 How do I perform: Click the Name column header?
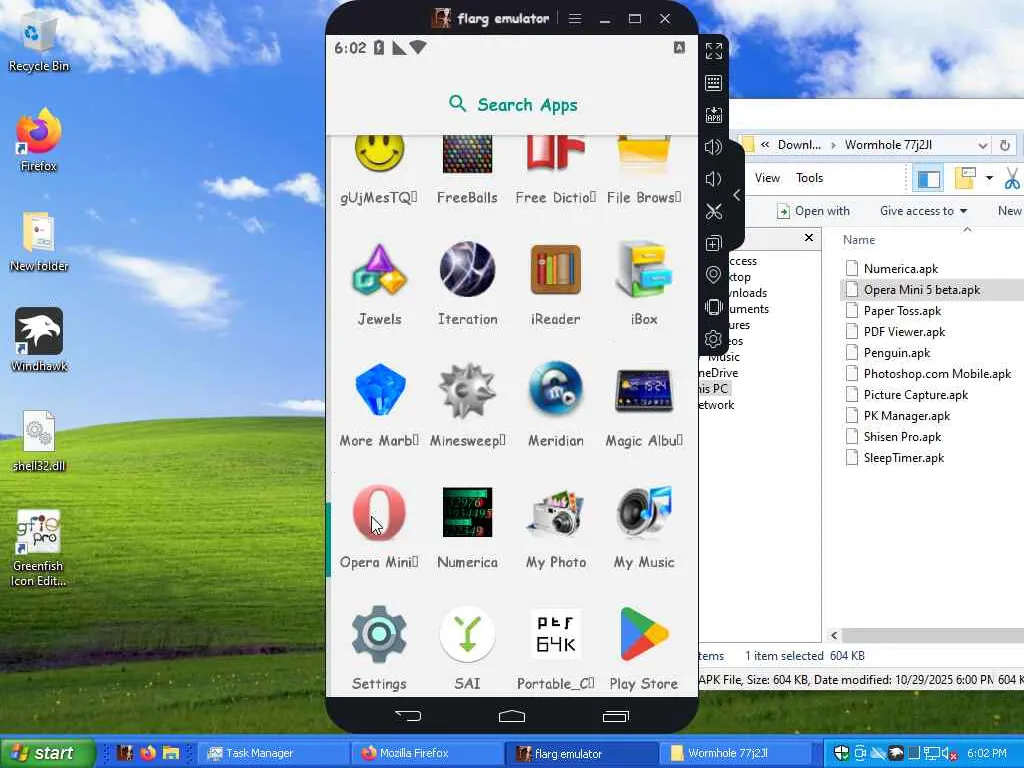[859, 240]
